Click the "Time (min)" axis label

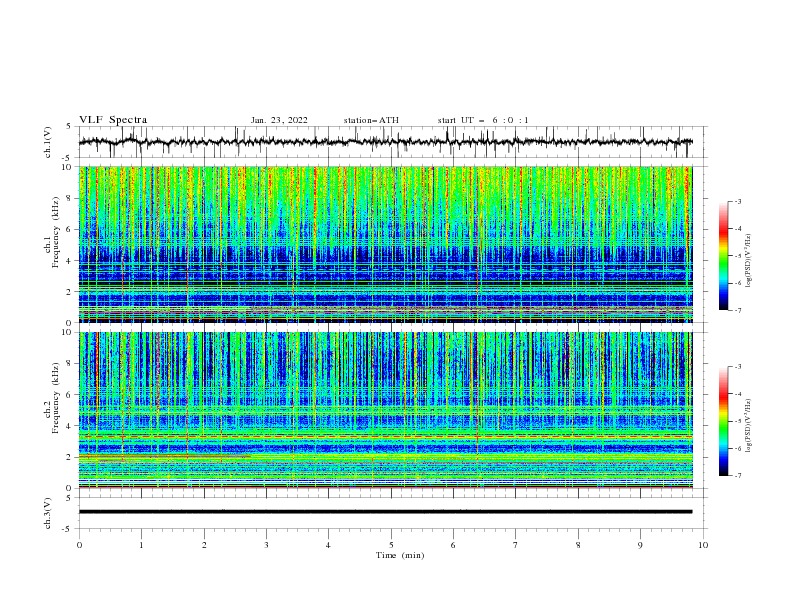(400, 555)
